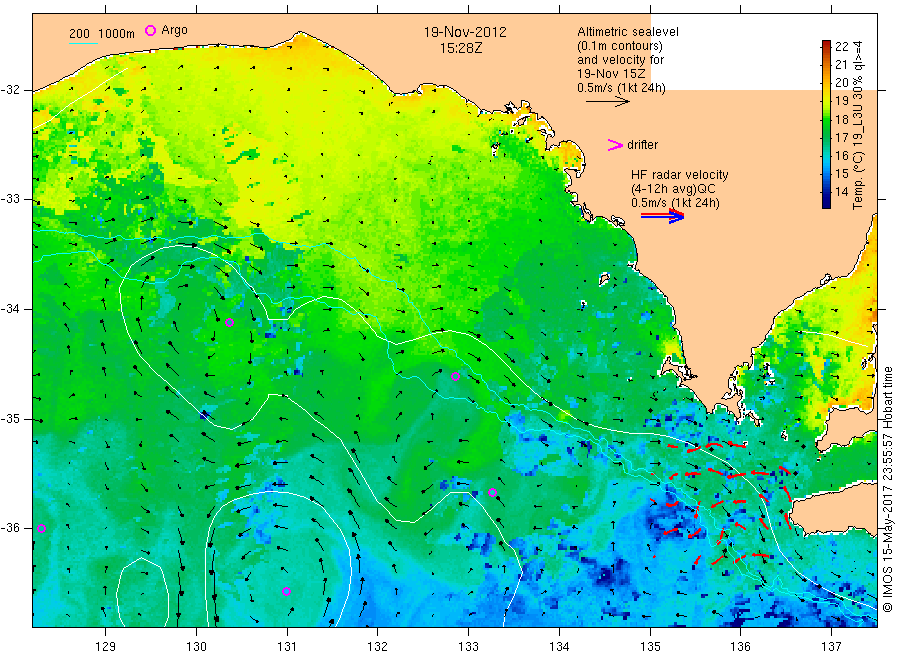
Task: Click the 14 label on the color bar
Action: 841,192
